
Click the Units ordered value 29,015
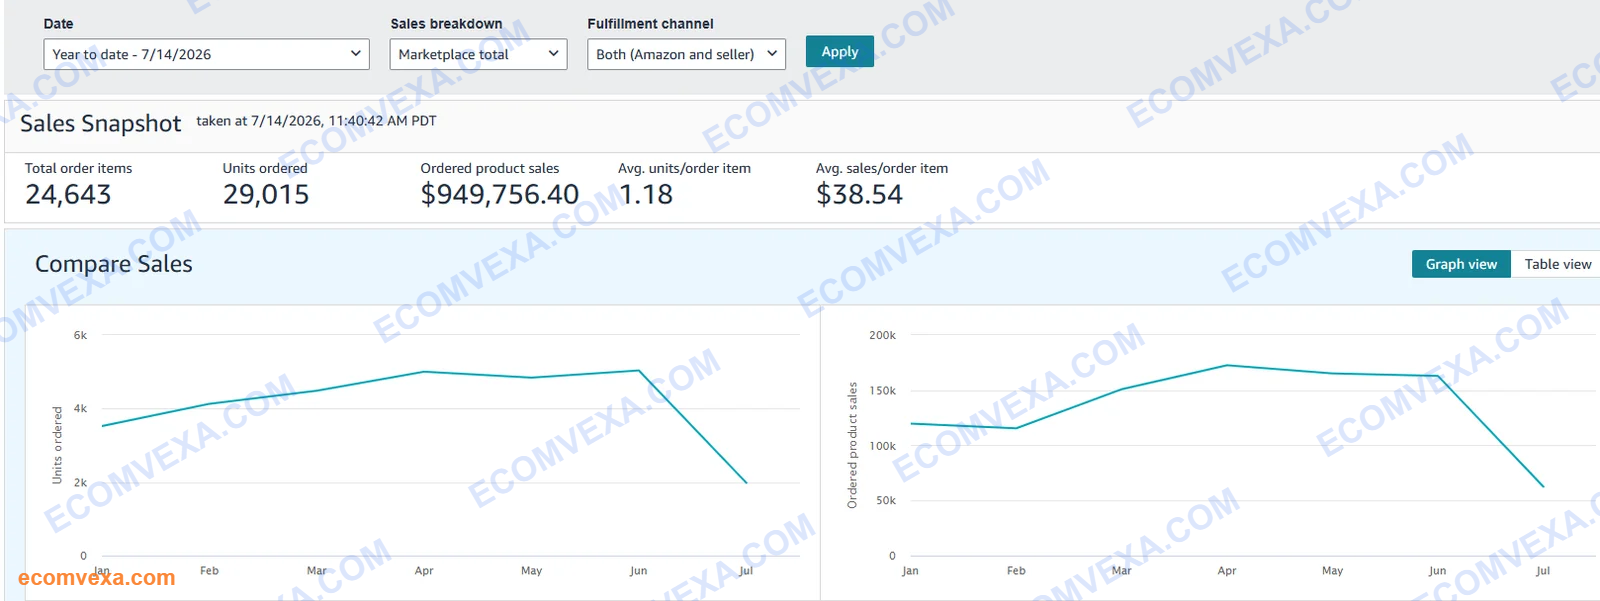click(266, 194)
